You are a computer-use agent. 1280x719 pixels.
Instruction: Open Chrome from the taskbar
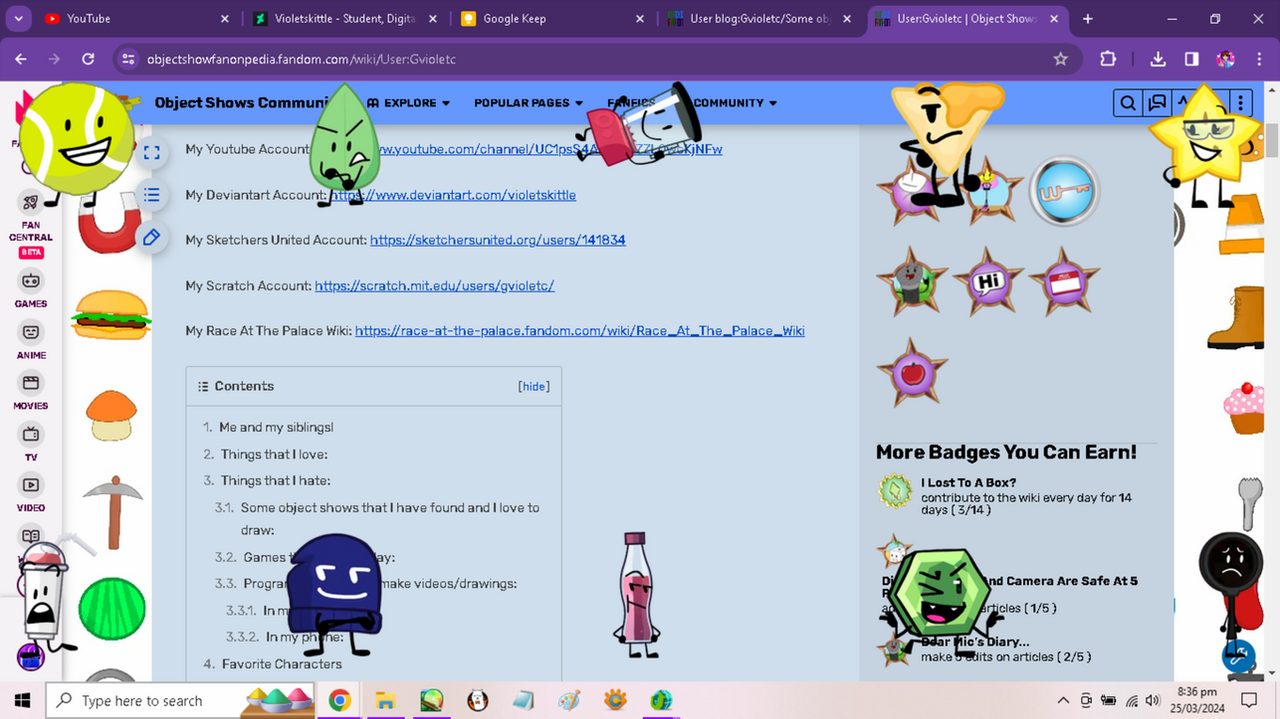339,700
